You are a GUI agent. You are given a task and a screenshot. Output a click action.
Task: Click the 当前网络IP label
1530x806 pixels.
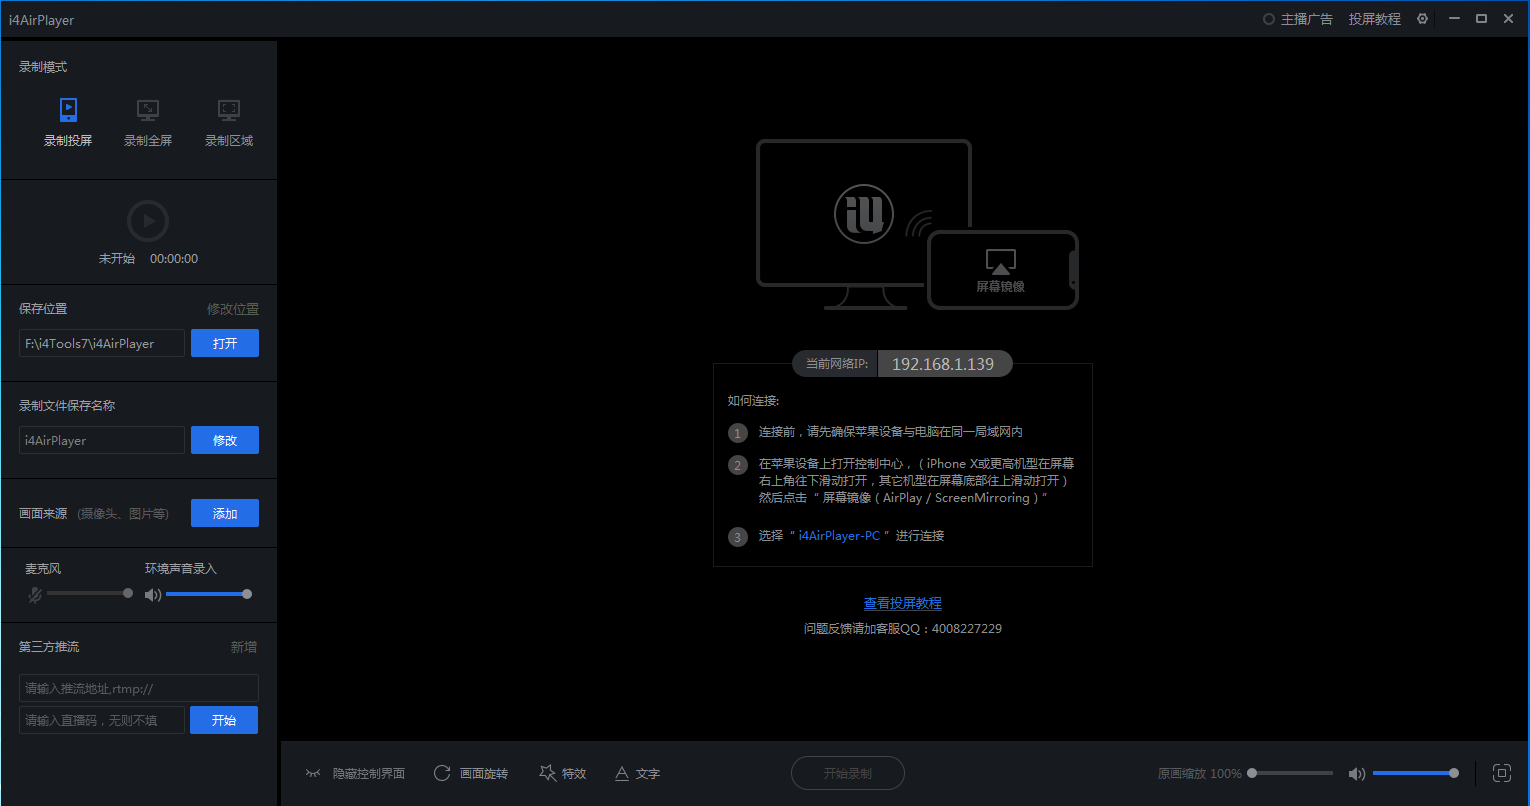[837, 364]
